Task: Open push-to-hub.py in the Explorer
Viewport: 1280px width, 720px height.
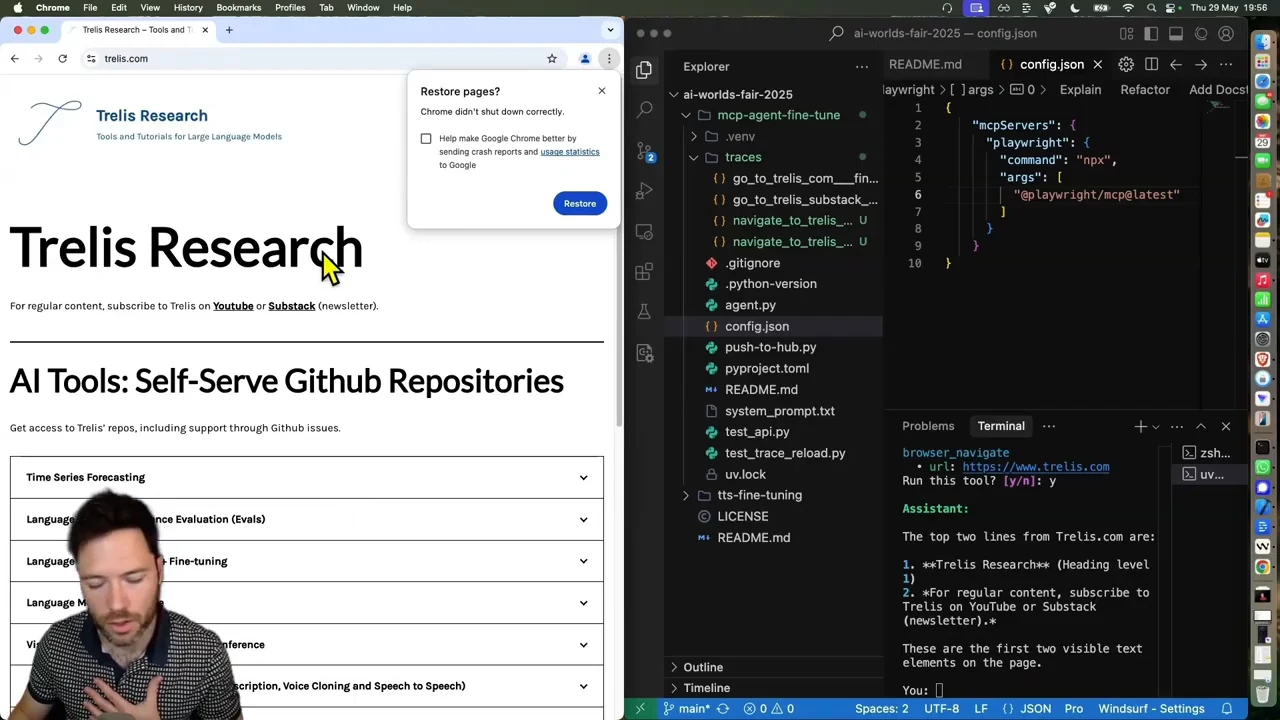Action: pos(770,348)
